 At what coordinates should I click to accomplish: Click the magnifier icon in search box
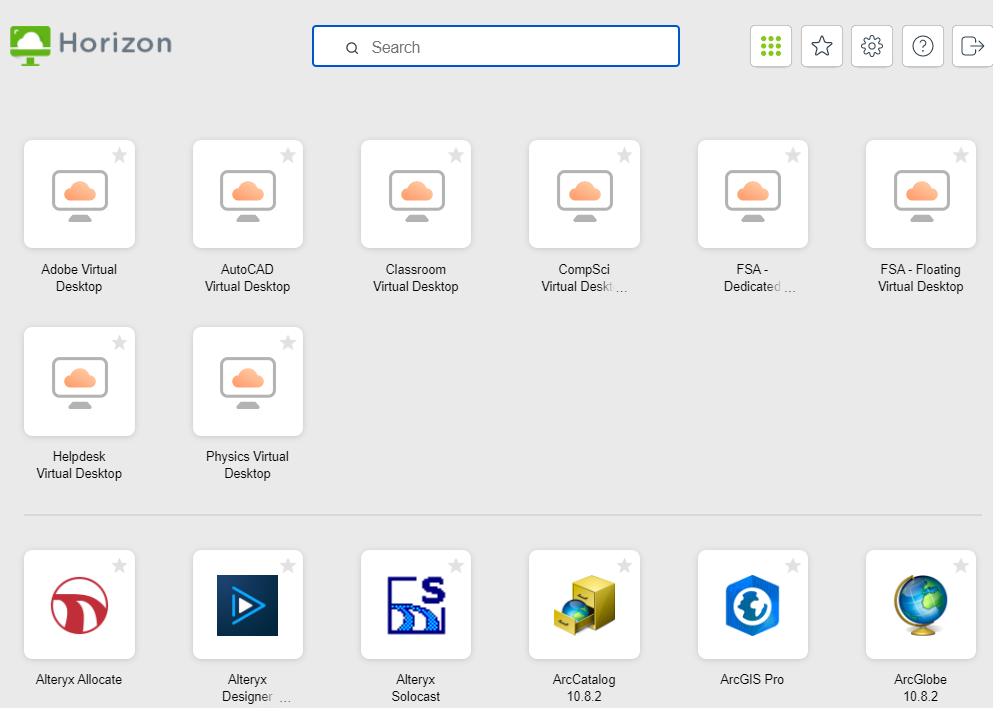[352, 47]
